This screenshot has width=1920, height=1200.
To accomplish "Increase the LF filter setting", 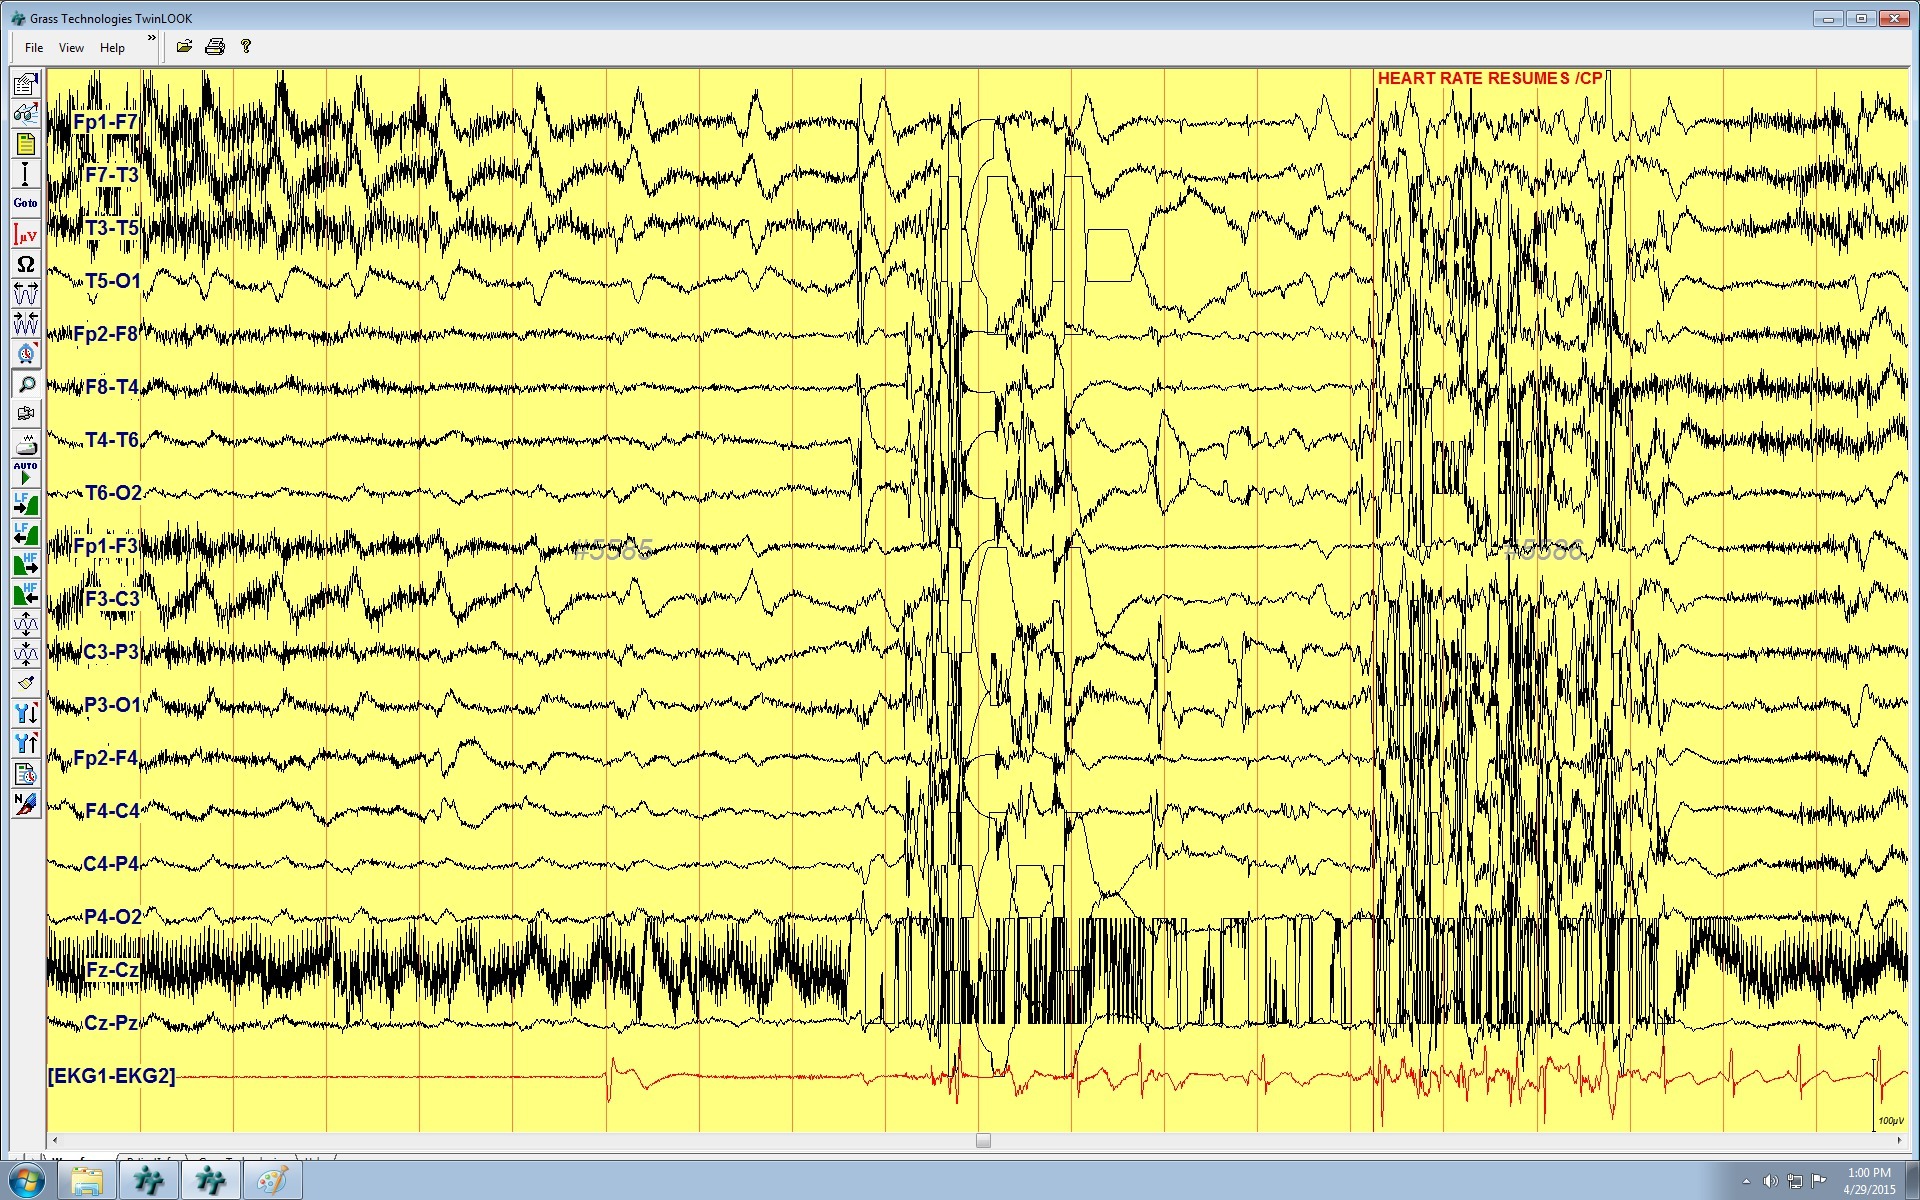I will [x=25, y=503].
